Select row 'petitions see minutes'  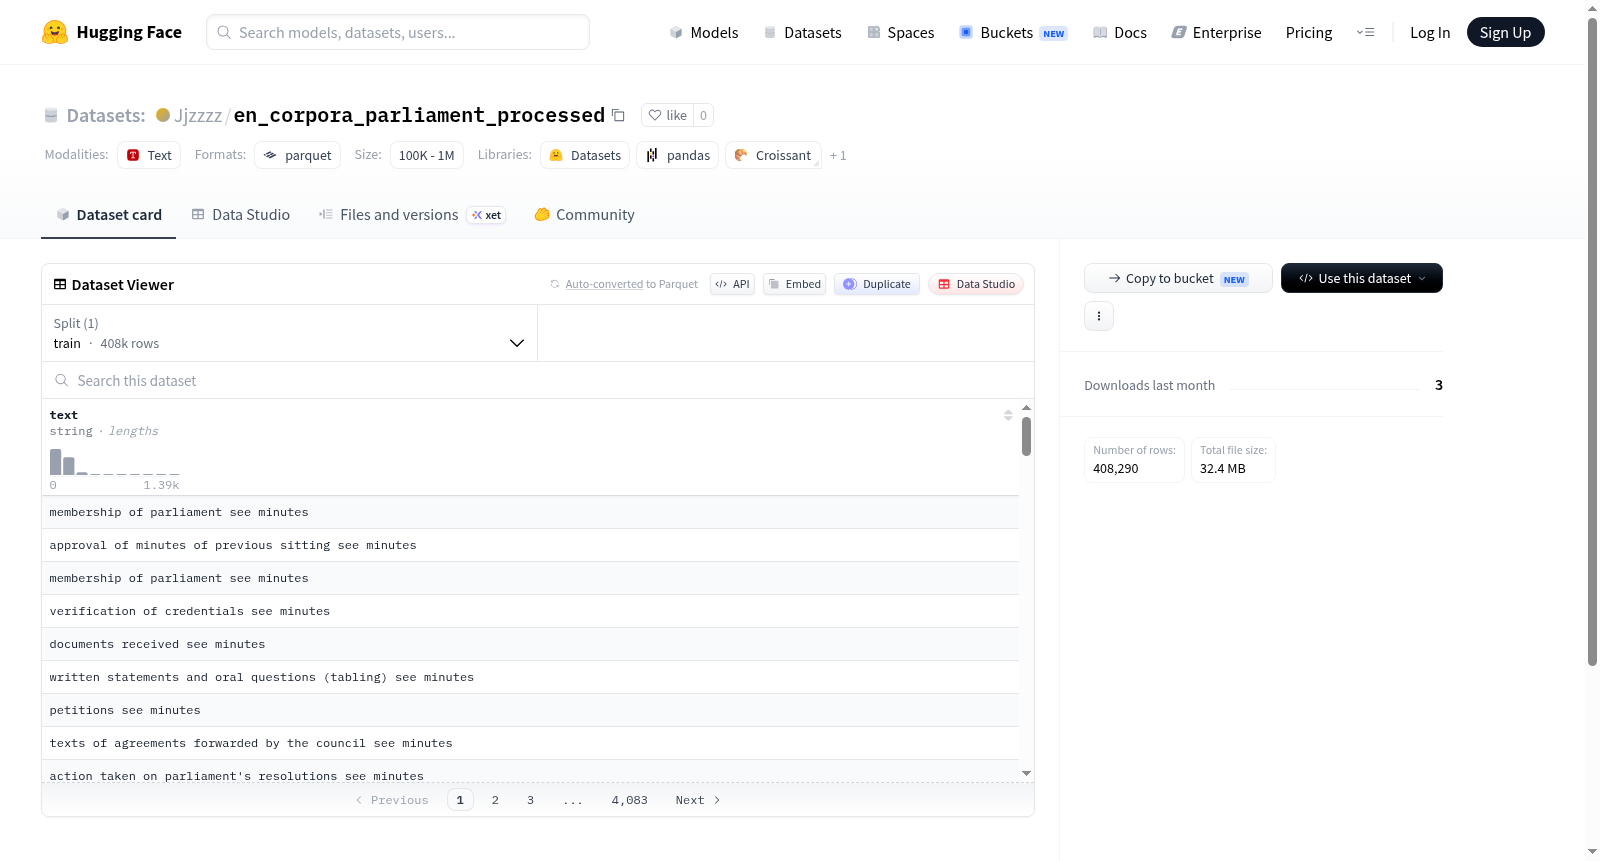[x=530, y=710]
